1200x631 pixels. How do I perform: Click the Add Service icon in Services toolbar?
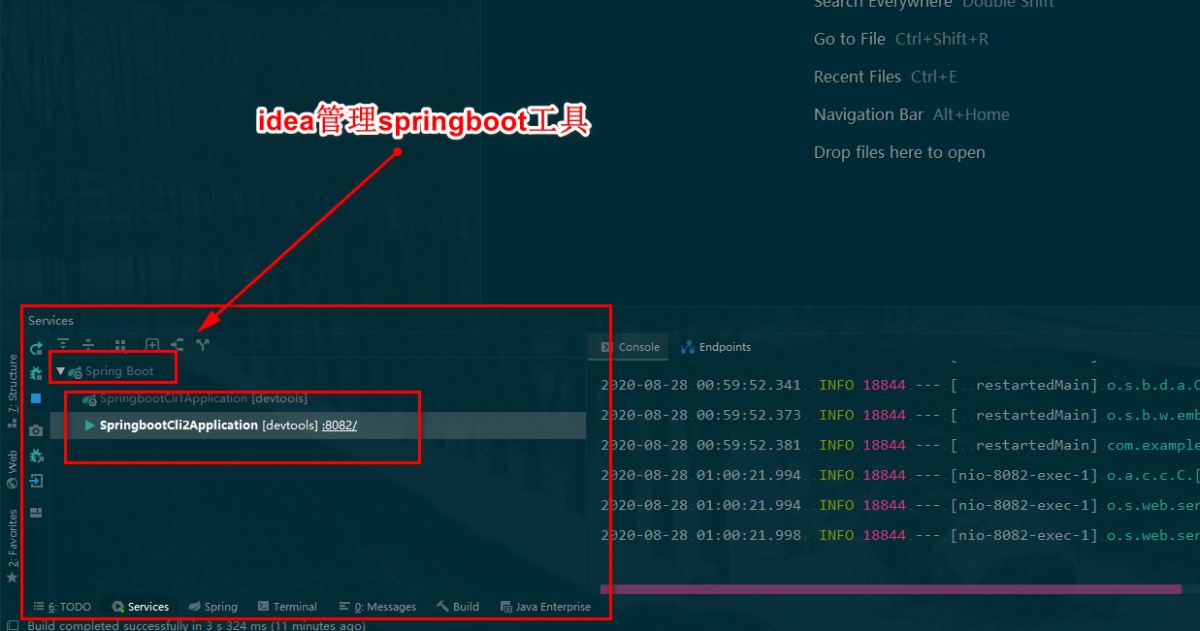tap(177, 345)
